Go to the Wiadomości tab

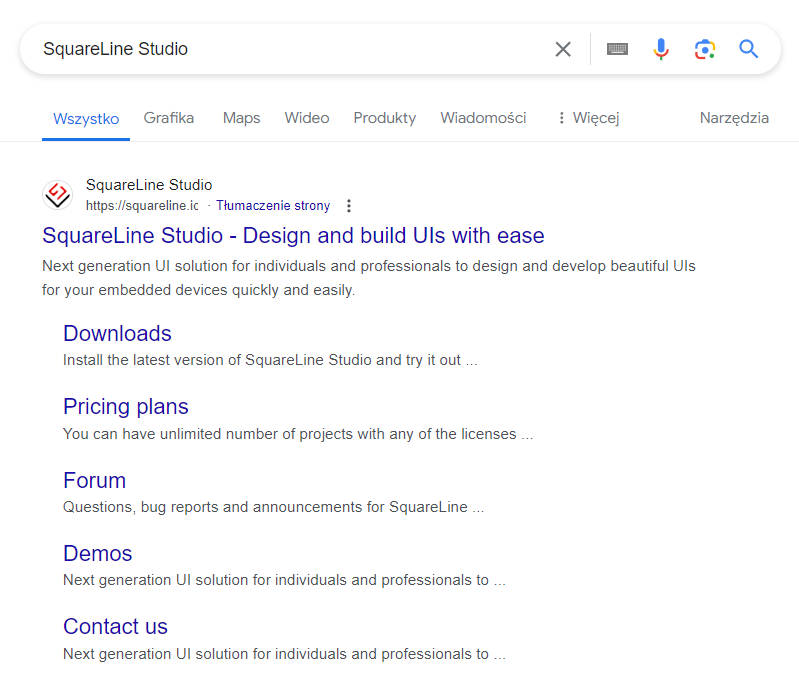click(483, 118)
